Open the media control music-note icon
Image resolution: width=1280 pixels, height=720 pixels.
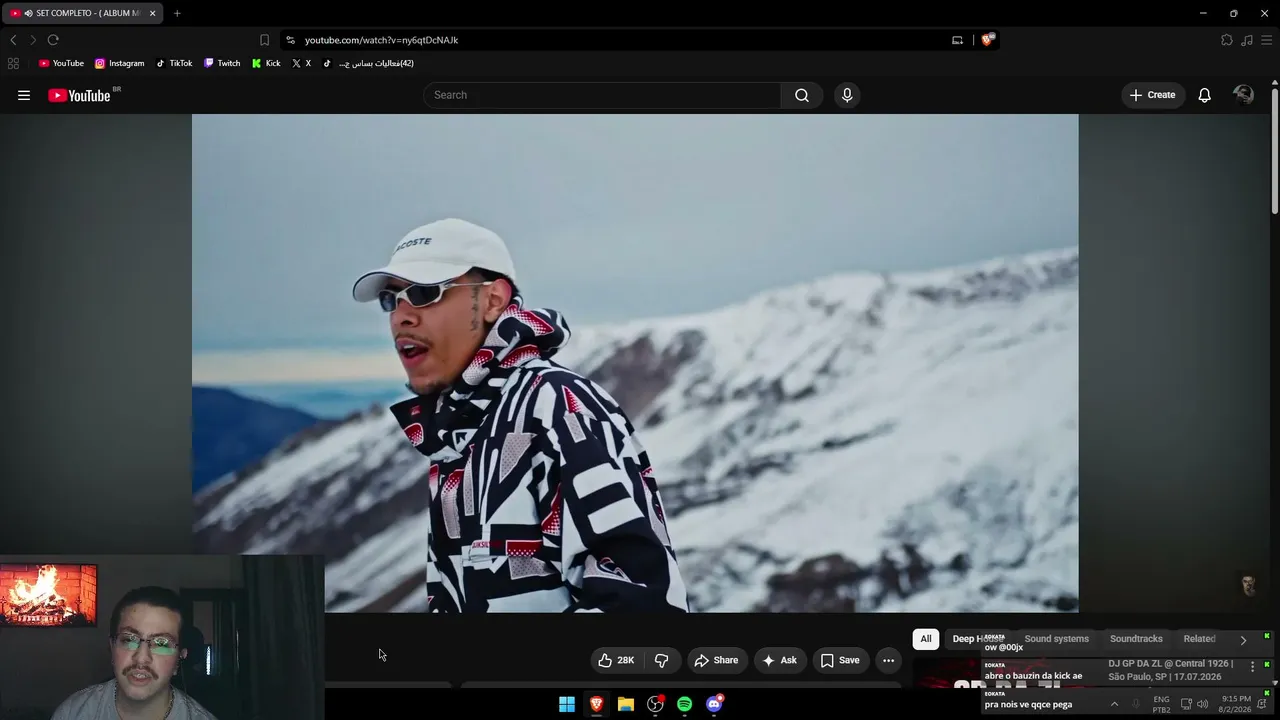(x=1246, y=40)
